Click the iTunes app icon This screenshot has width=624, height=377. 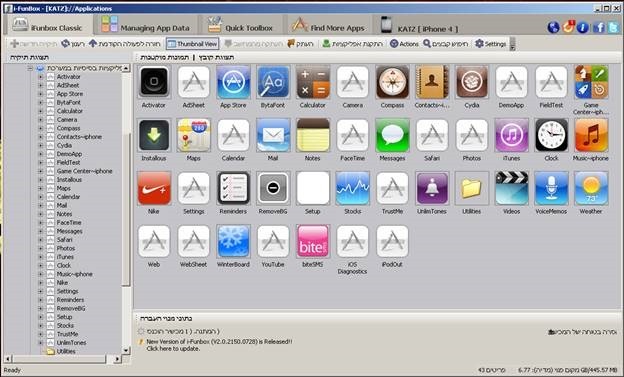click(511, 135)
